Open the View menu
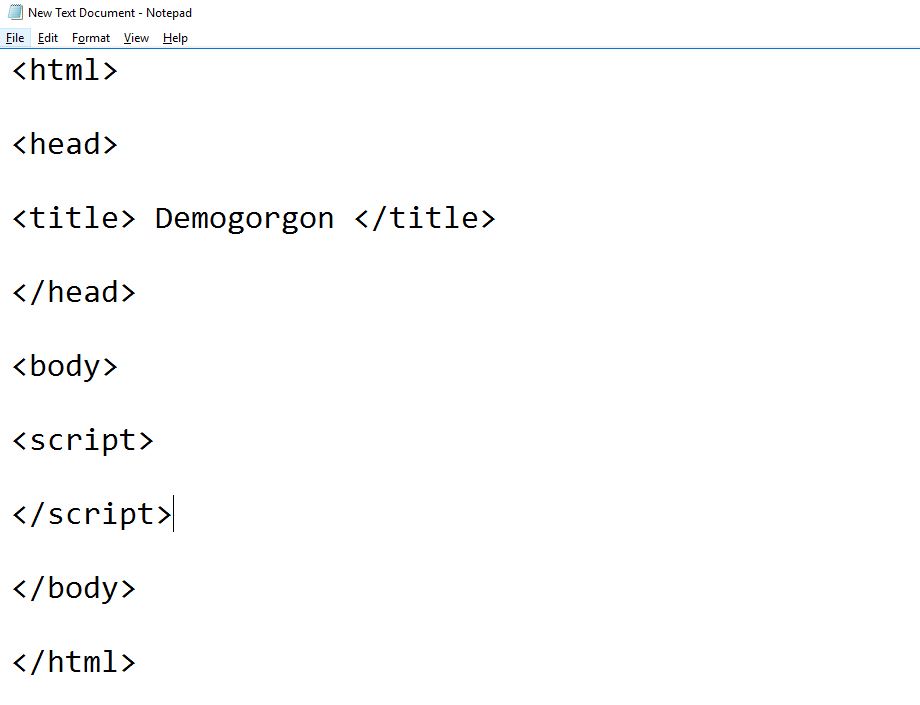The height and width of the screenshot is (705, 920). point(136,38)
